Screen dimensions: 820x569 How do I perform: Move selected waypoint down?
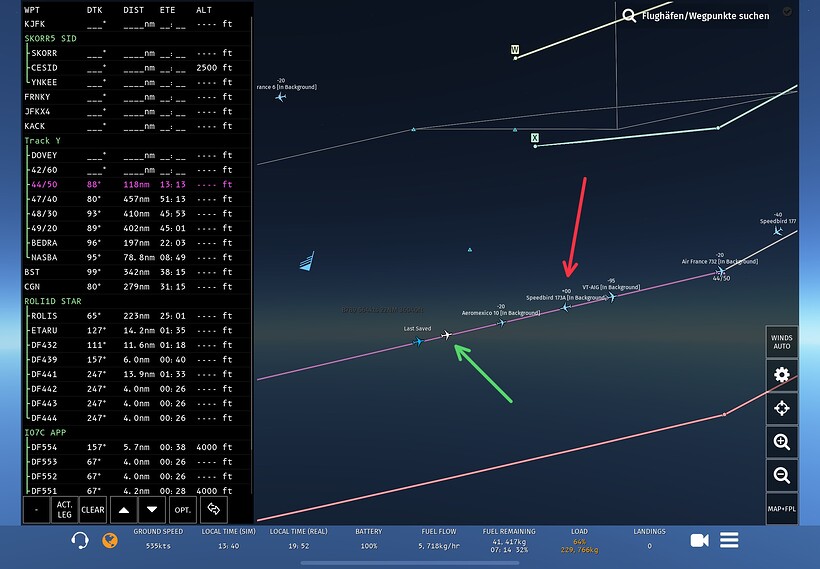[x=152, y=509]
